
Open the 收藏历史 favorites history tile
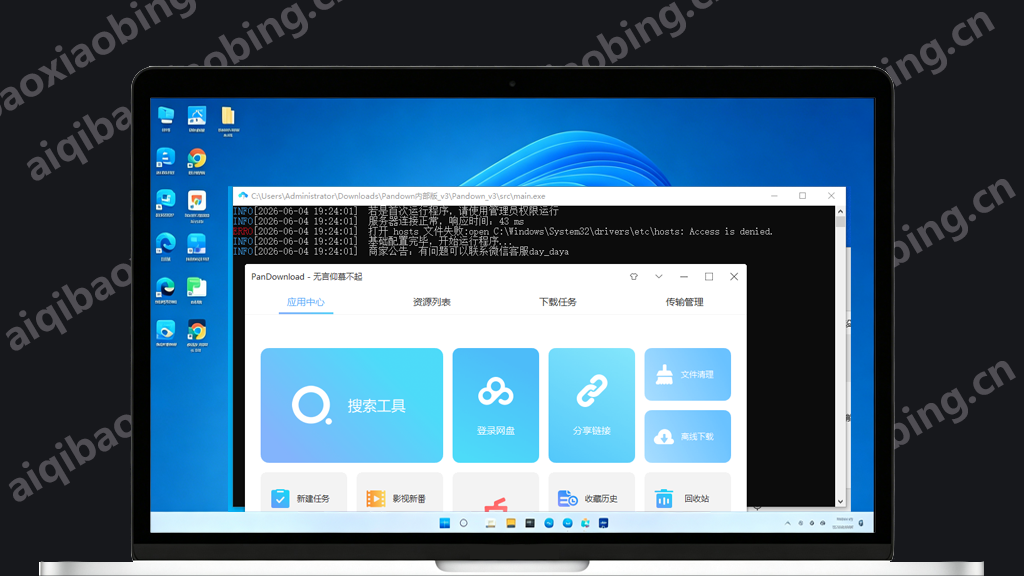pos(592,494)
